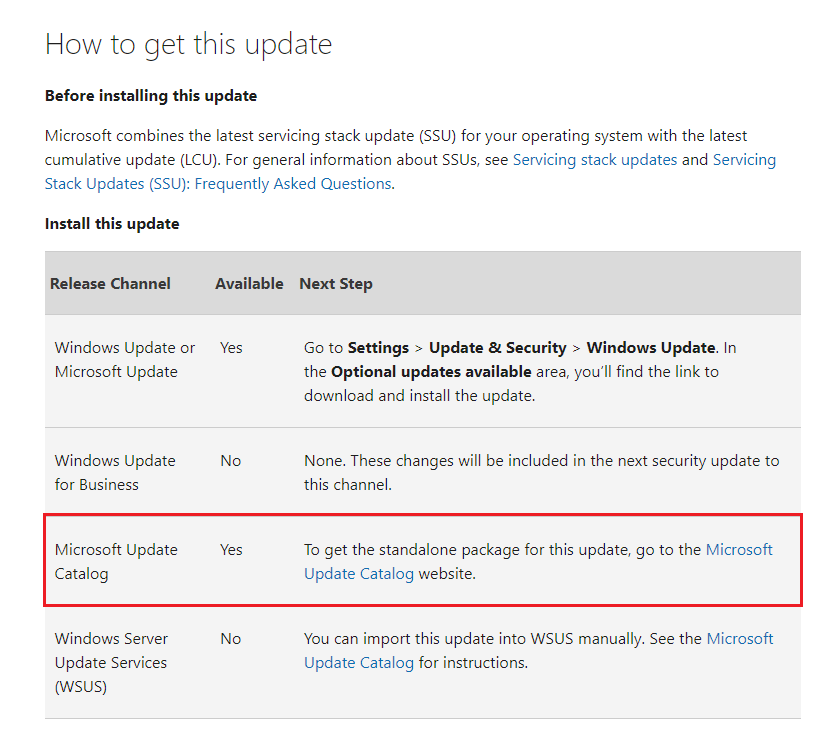Click 'Yes' in Windows Update row
Viewport: 837px width, 730px height.
pos(231,348)
